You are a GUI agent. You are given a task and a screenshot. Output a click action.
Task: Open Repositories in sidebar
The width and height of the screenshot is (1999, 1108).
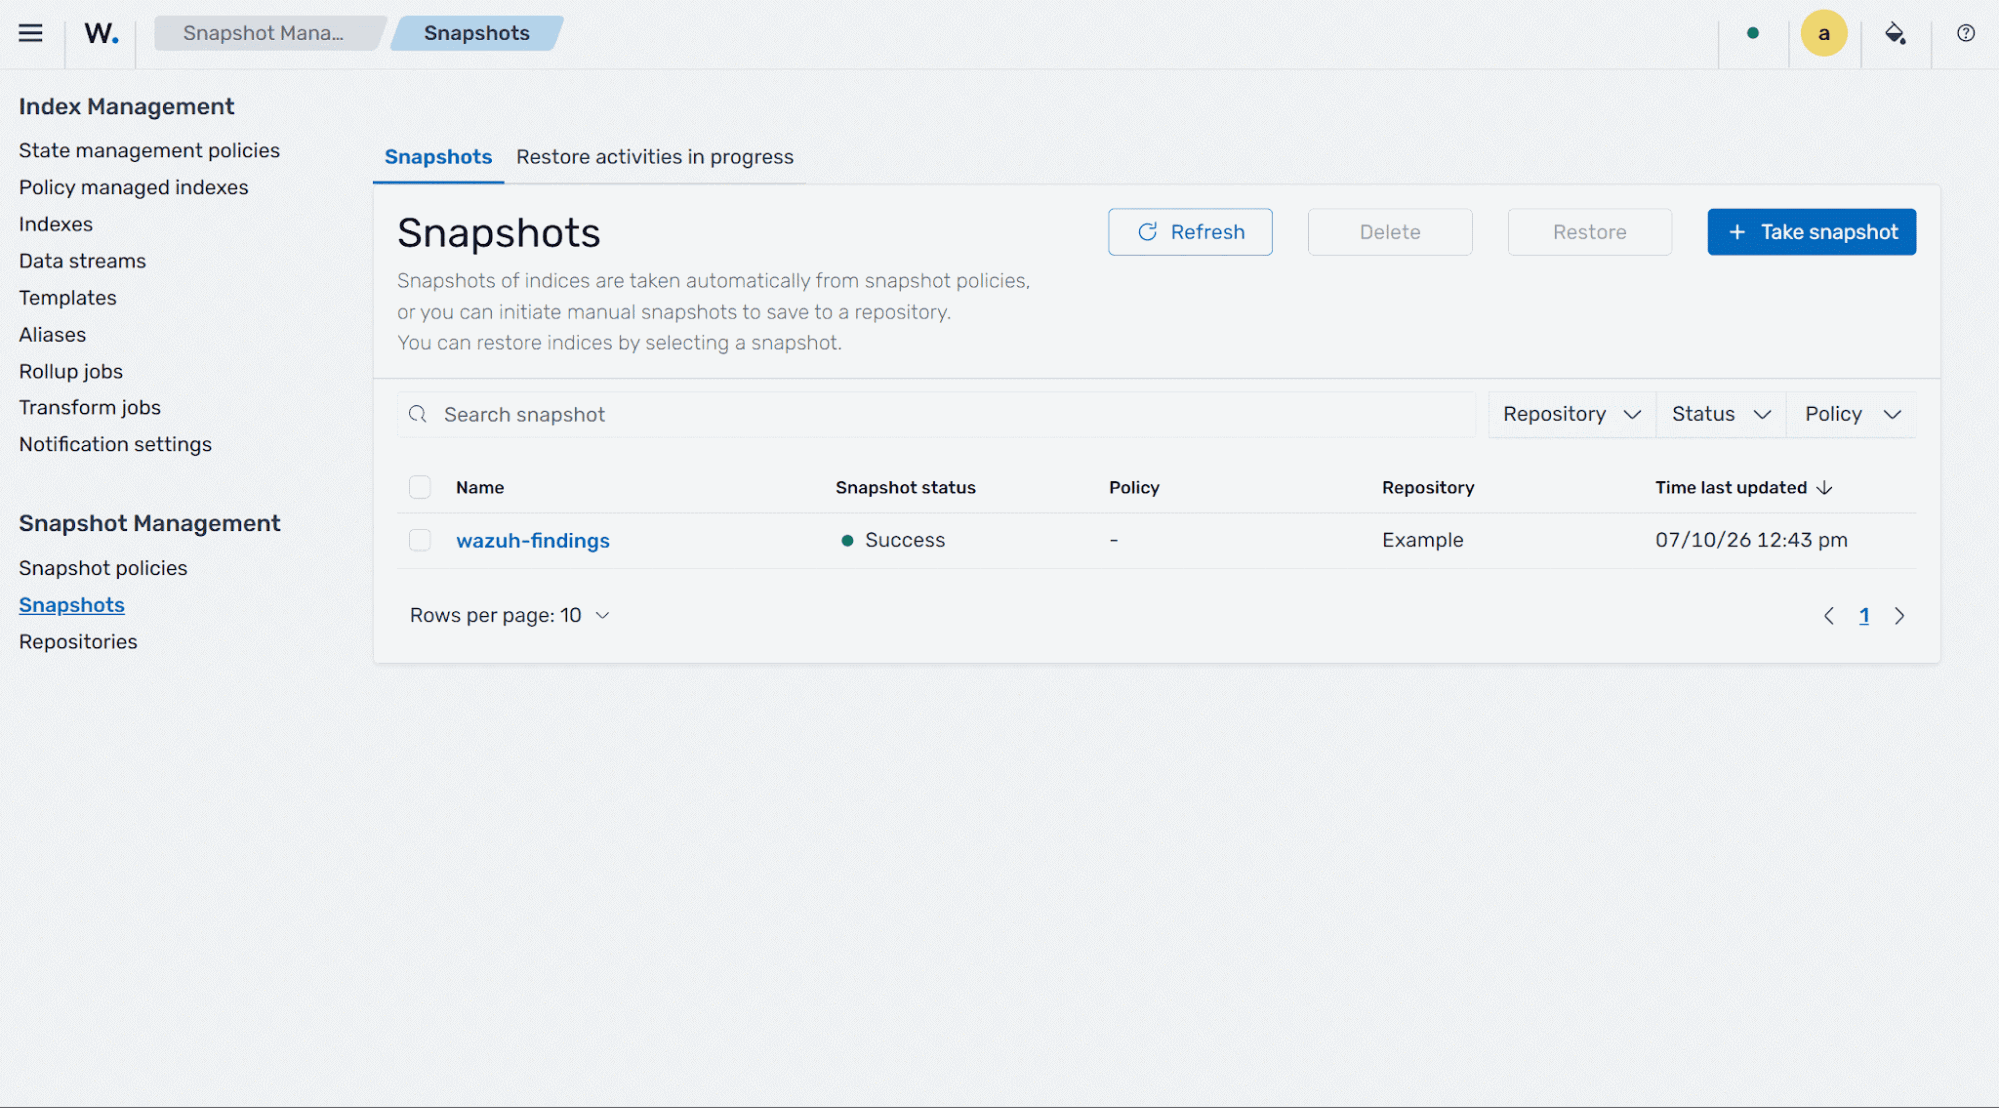click(x=78, y=642)
